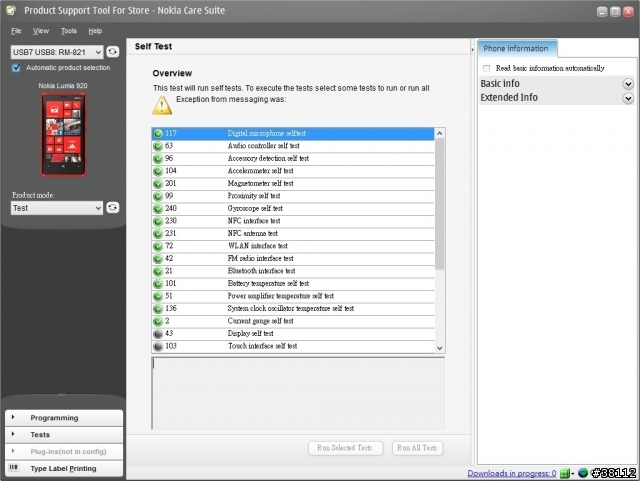The height and width of the screenshot is (481, 640).
Task: Click the test list vertical scrollbar thumb
Action: [x=440, y=204]
